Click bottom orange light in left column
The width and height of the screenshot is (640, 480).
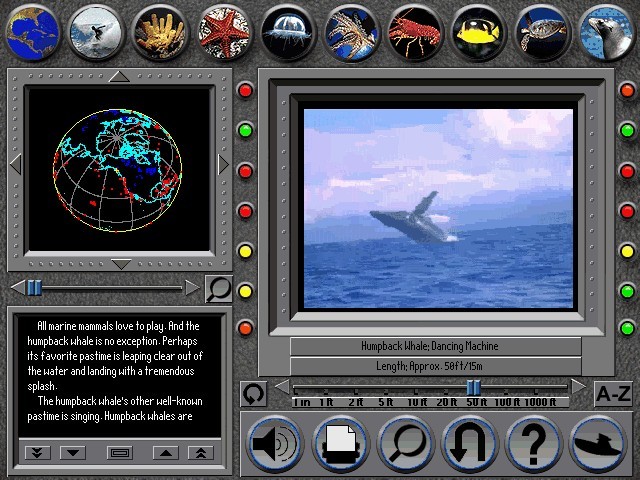[245, 328]
